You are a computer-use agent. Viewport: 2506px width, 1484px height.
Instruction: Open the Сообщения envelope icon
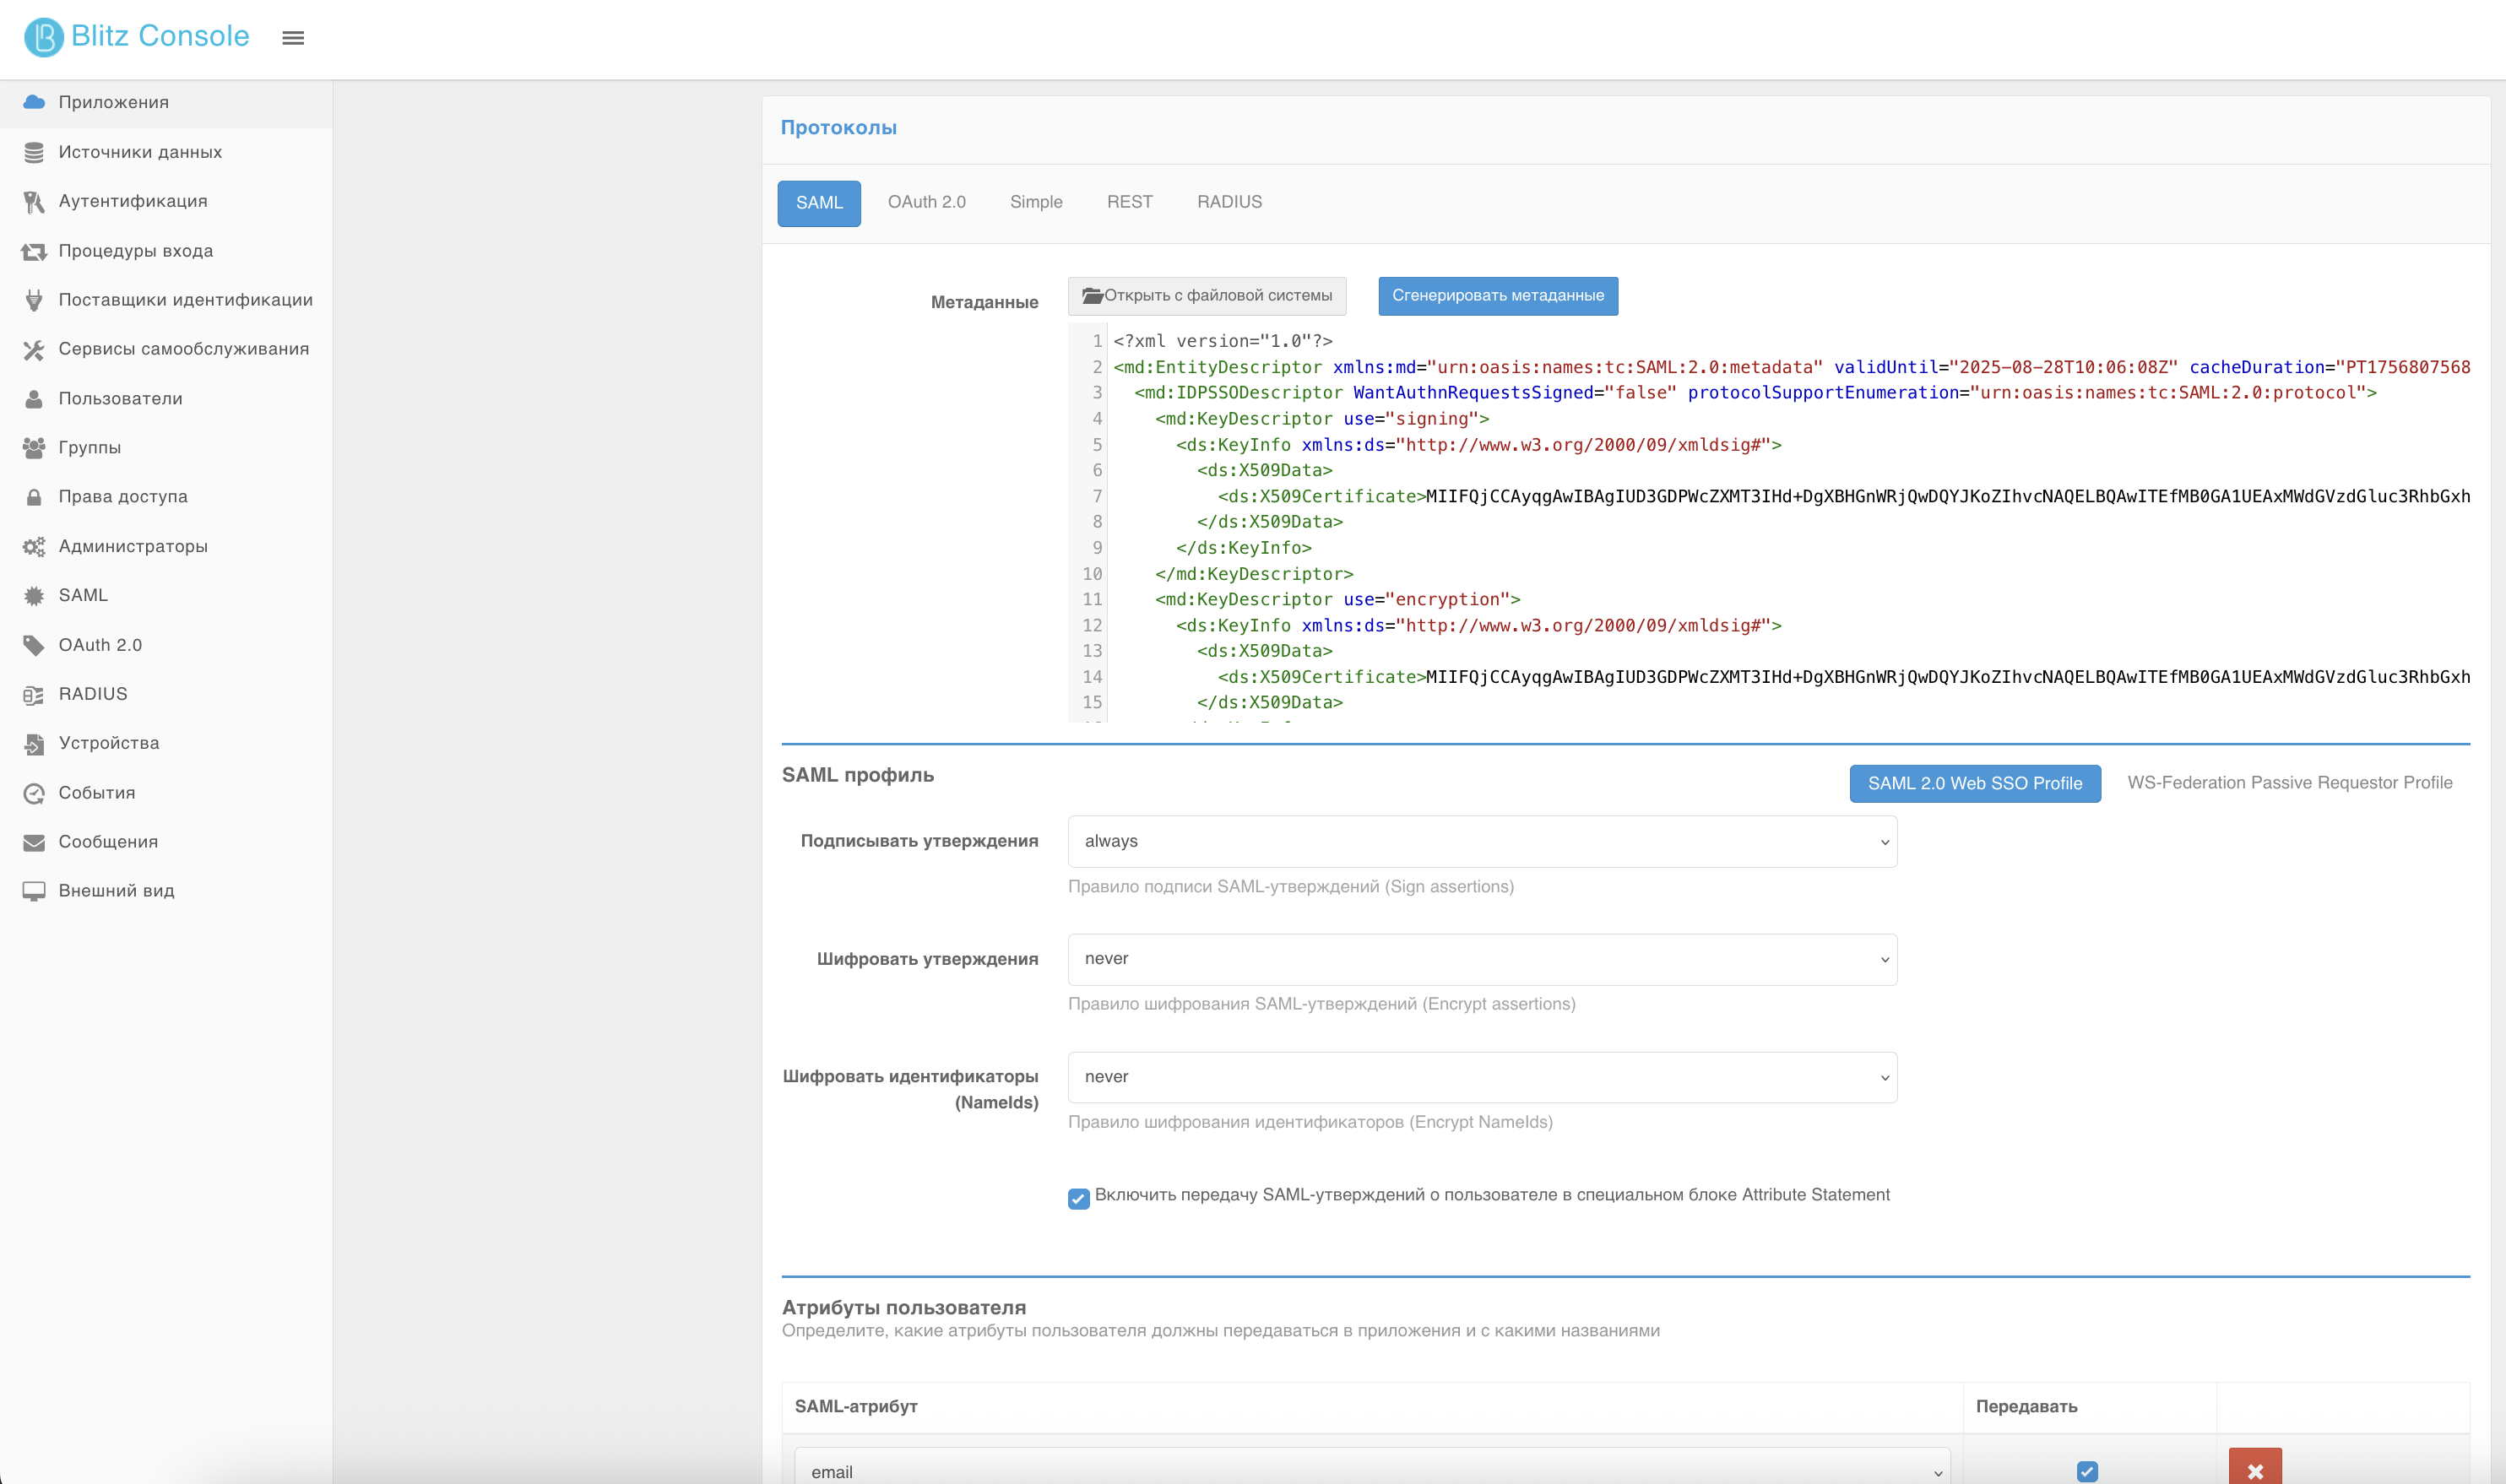(x=34, y=842)
